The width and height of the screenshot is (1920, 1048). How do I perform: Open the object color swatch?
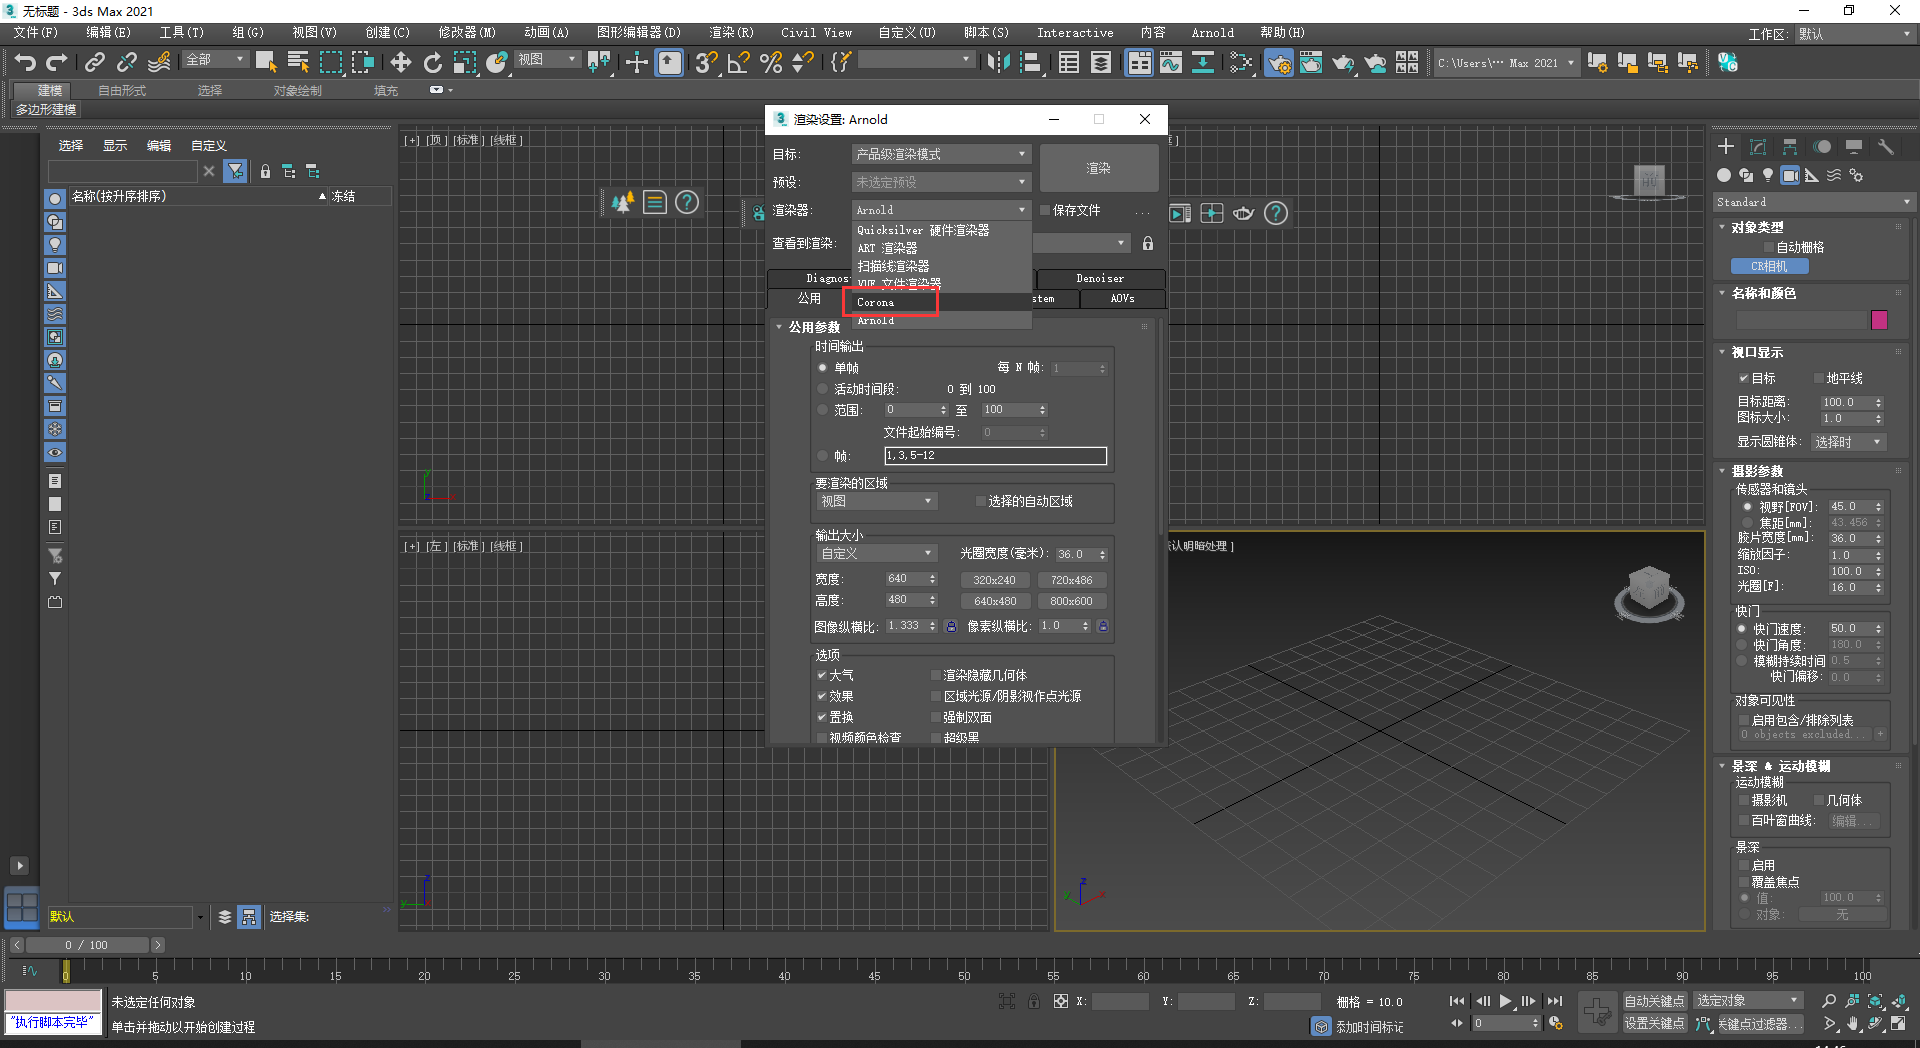1879,320
